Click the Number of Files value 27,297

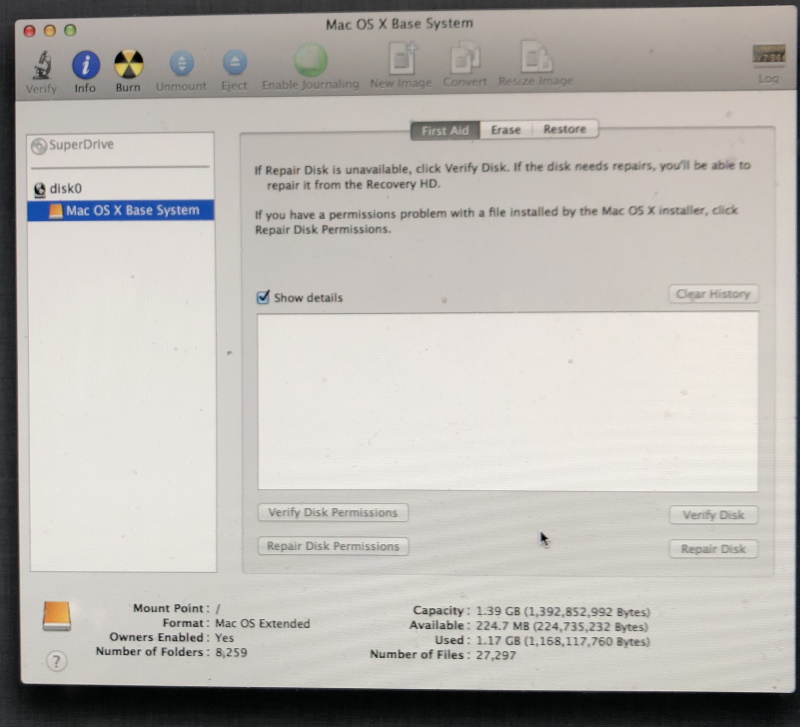click(496, 655)
